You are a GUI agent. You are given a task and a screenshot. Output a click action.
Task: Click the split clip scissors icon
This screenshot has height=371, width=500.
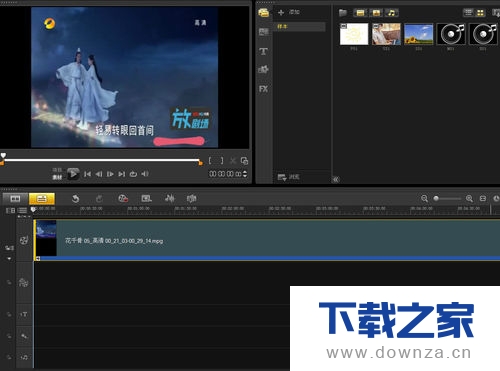tap(233, 161)
